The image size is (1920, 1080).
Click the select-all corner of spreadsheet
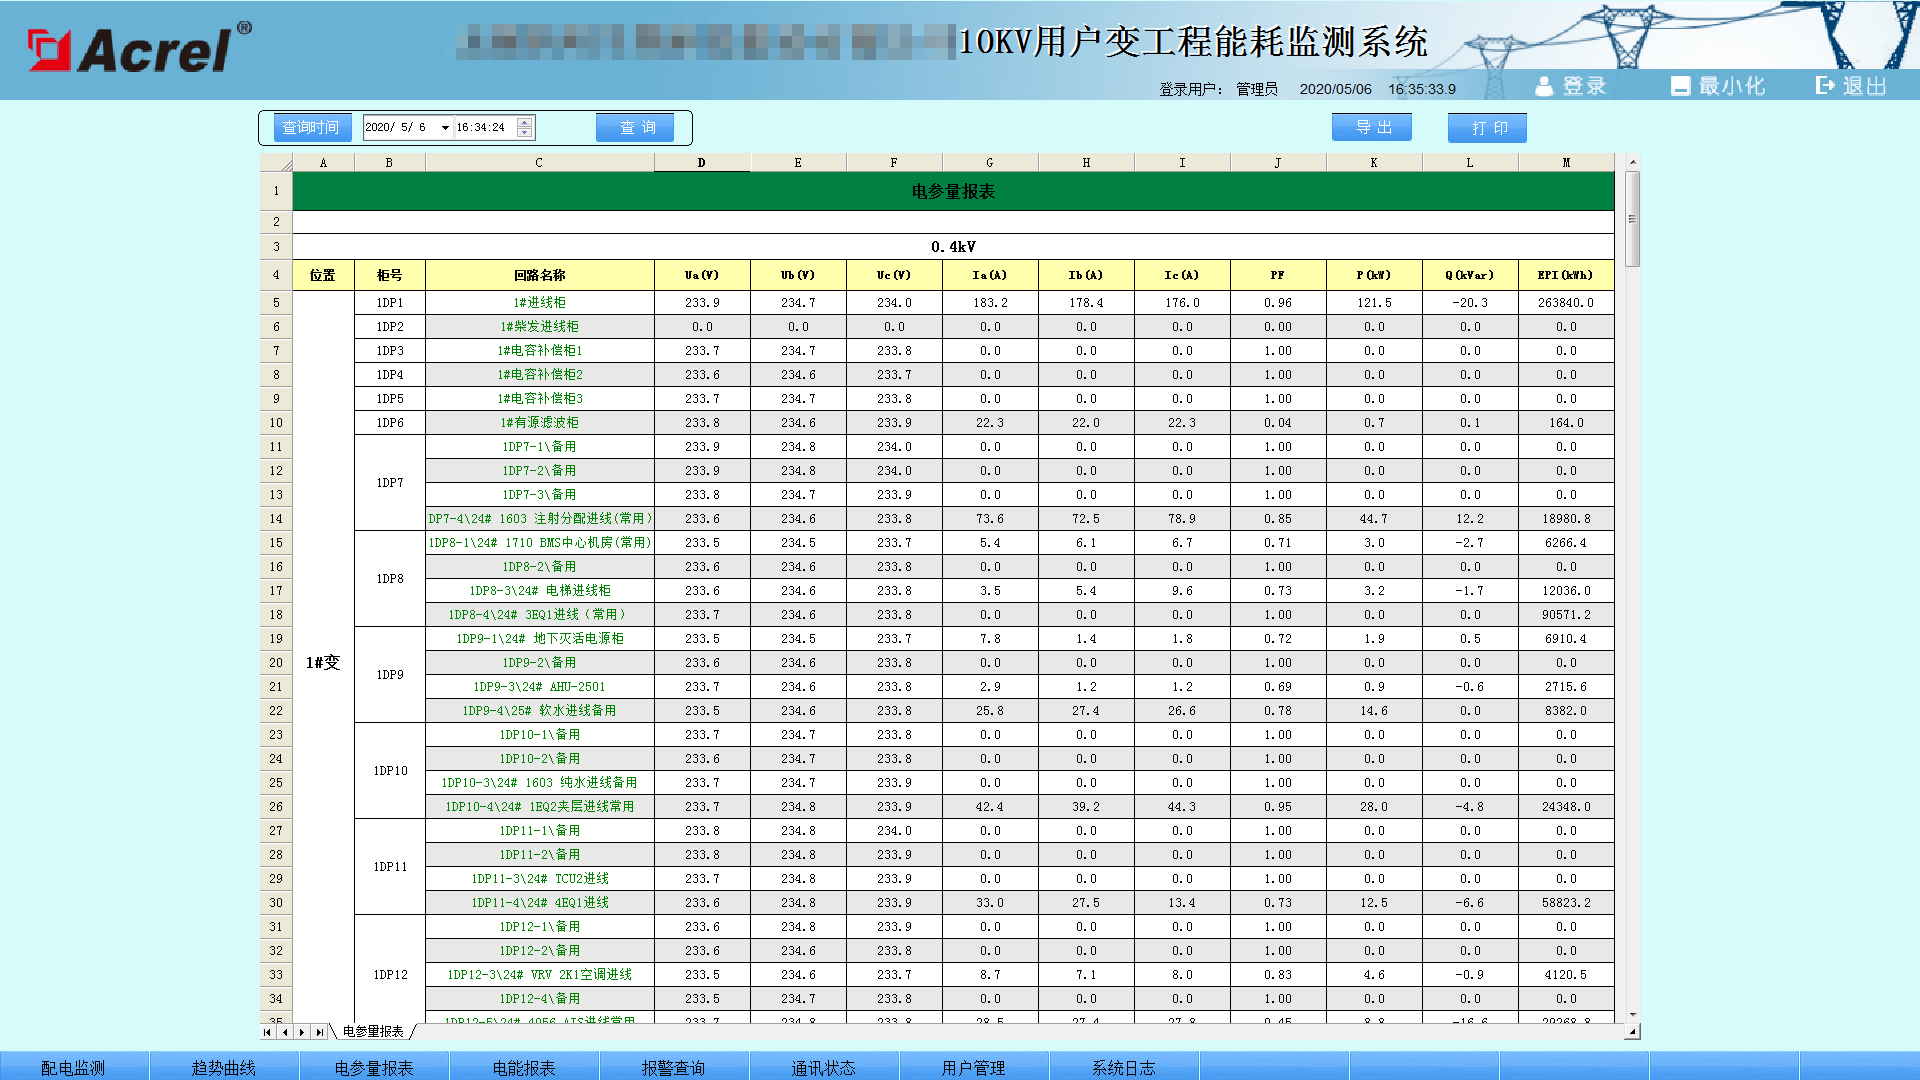[277, 163]
